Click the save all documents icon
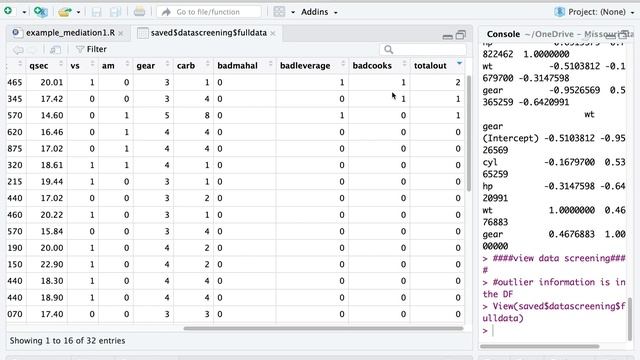Viewport: 640px width, 360px height. [x=116, y=12]
